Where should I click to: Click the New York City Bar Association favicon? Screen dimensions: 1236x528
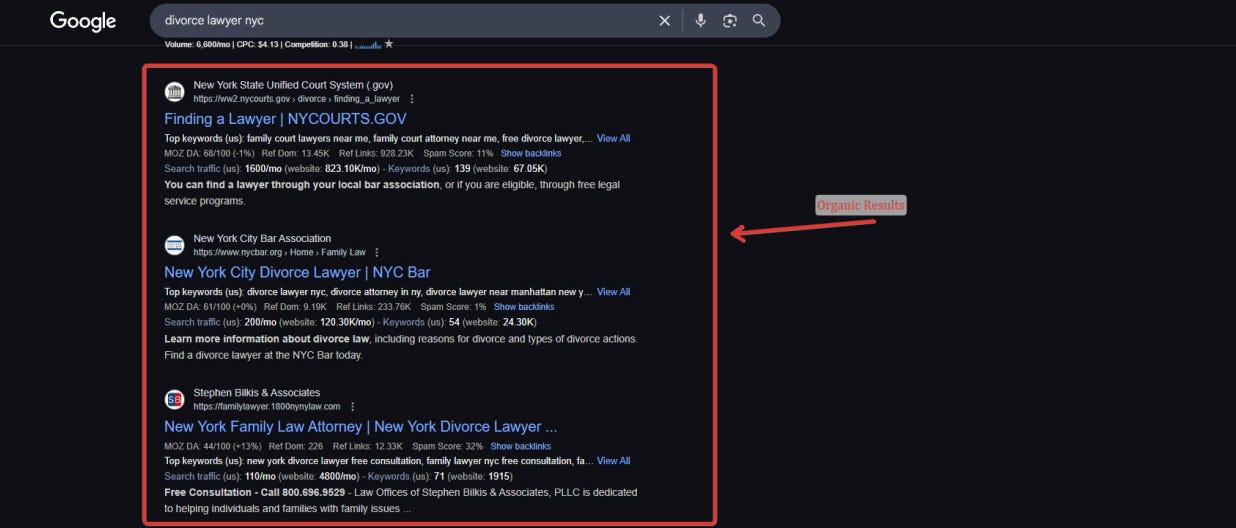(x=175, y=245)
